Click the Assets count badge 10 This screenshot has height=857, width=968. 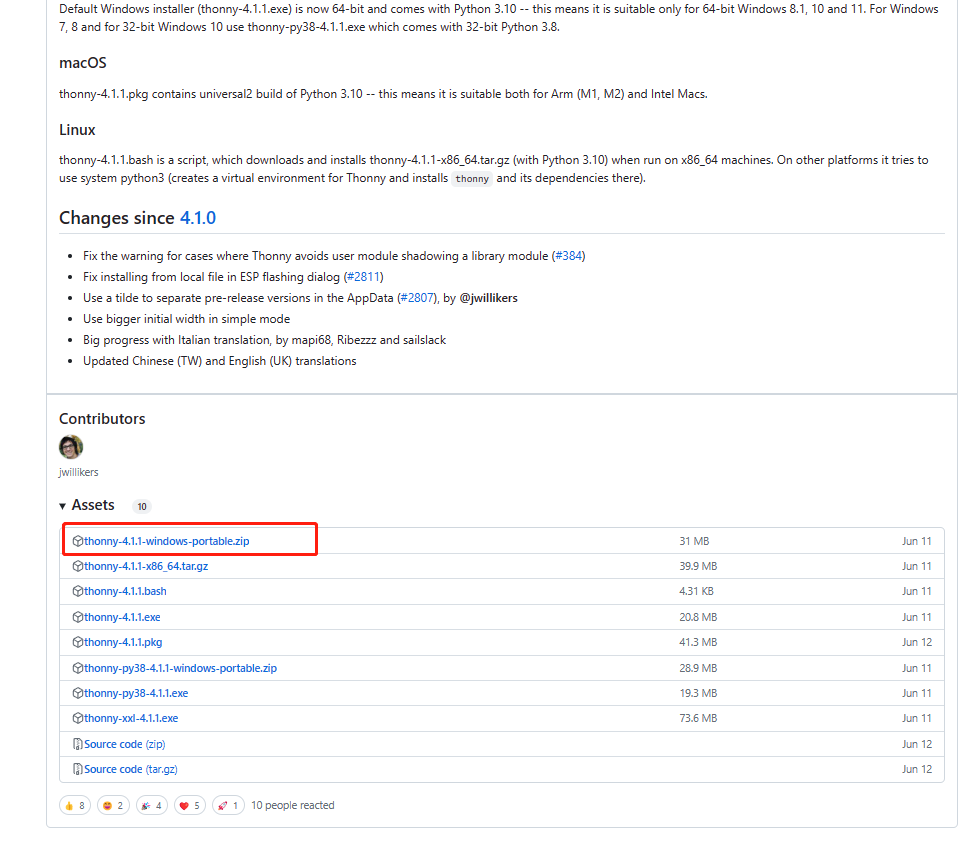click(x=142, y=507)
